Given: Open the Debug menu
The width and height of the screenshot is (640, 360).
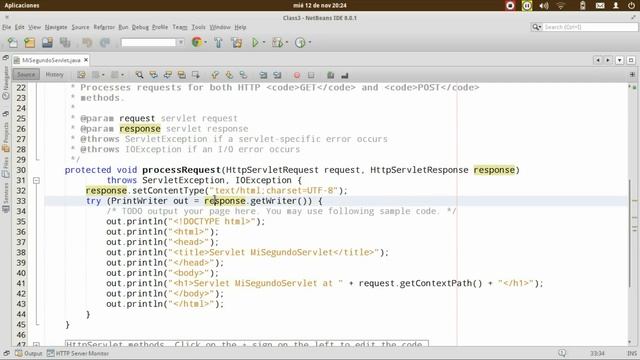Looking at the screenshot, I should (140, 27).
